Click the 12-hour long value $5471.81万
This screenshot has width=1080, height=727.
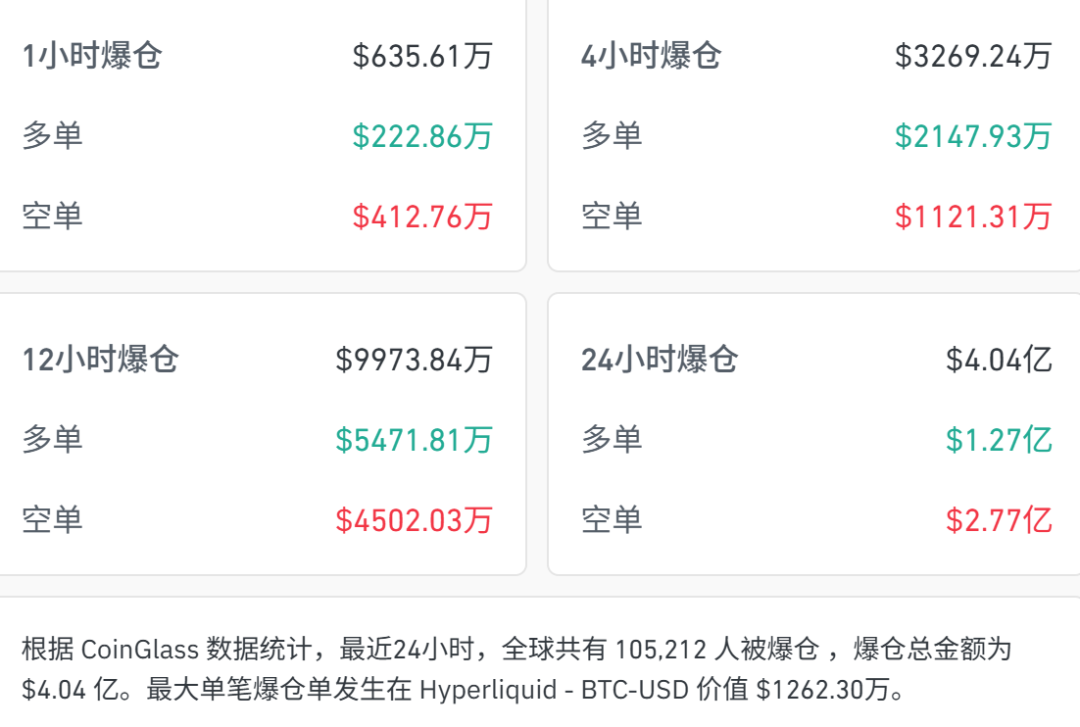coord(414,439)
